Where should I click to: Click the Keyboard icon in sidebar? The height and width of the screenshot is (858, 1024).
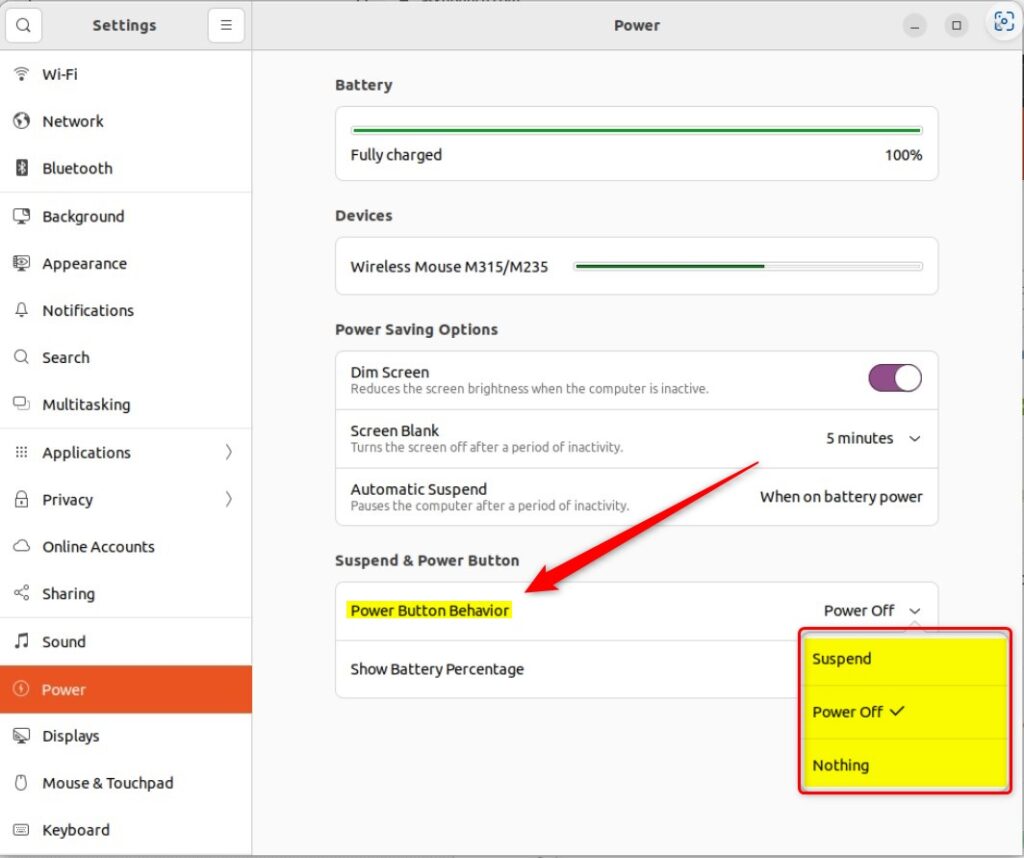pyautogui.click(x=21, y=830)
